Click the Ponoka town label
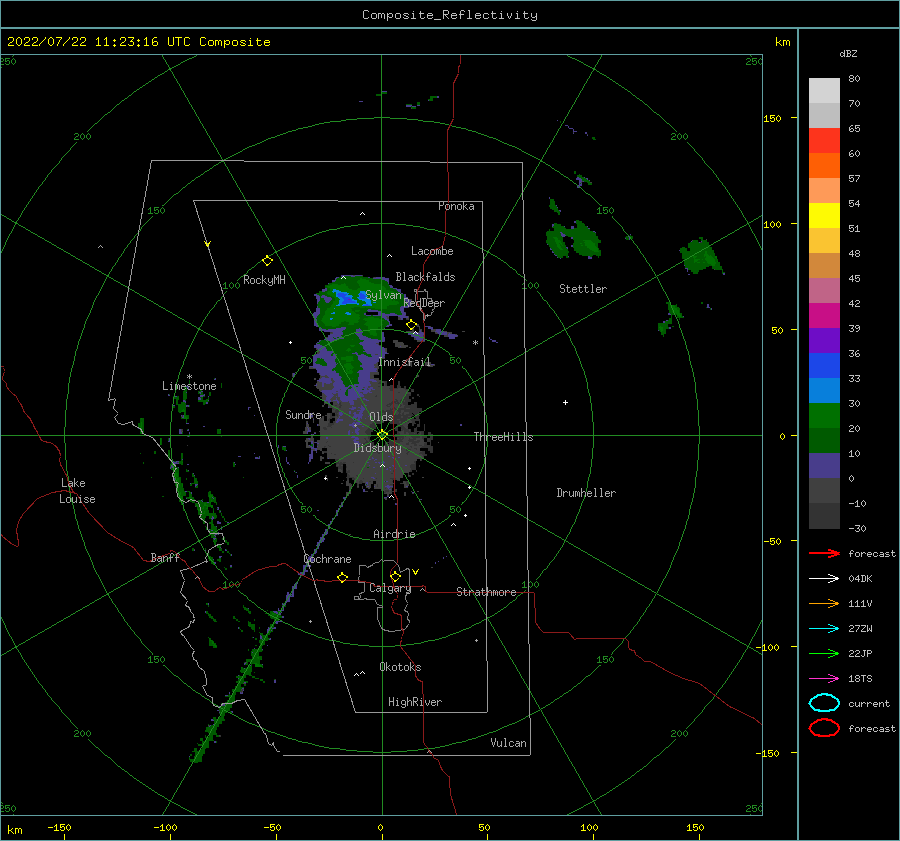900x841 pixels. [x=456, y=206]
